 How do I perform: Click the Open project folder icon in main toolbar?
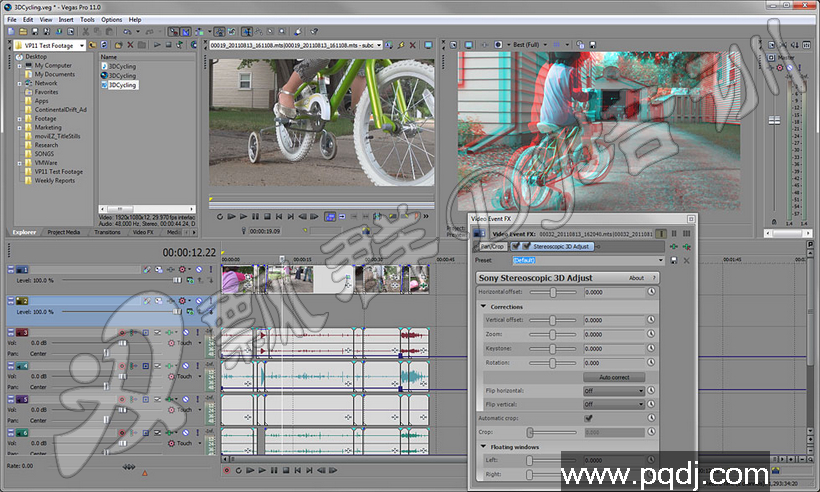pyautogui.click(x=22, y=32)
